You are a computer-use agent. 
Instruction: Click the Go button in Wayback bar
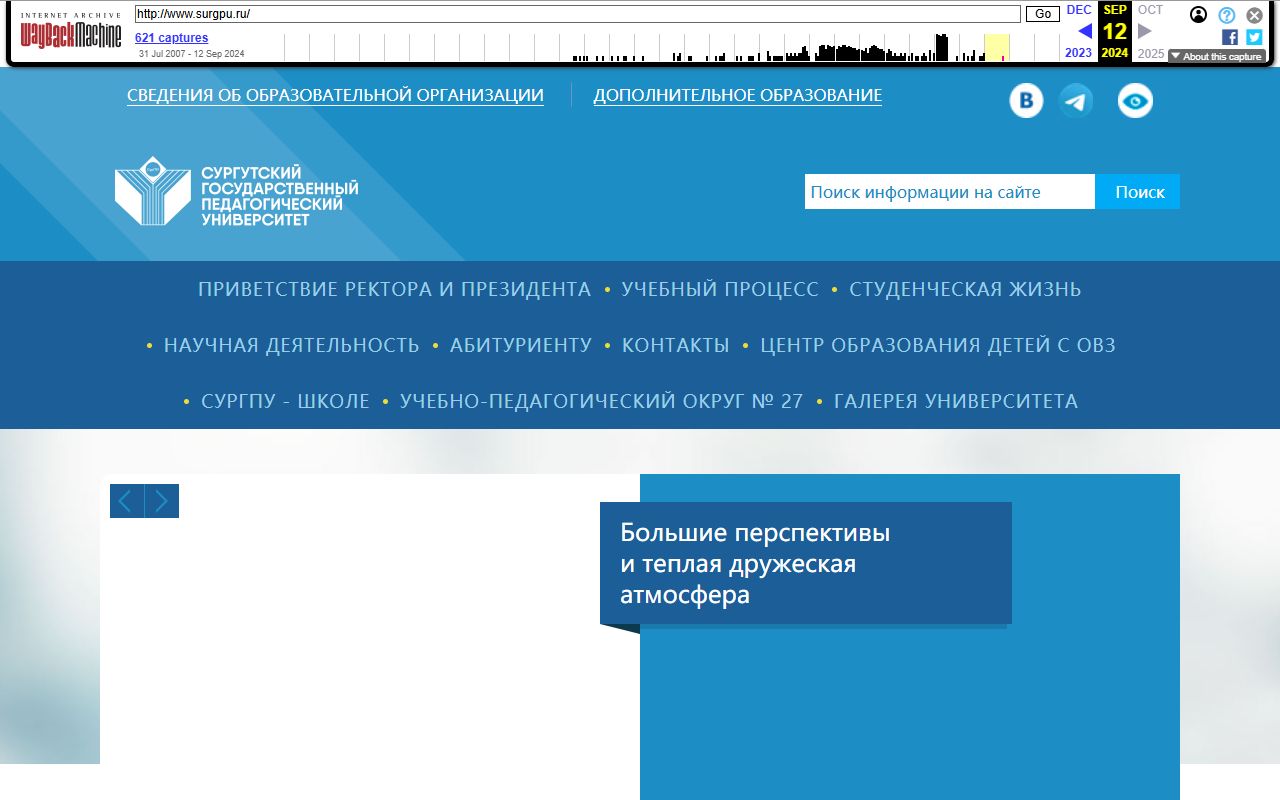pyautogui.click(x=1043, y=14)
